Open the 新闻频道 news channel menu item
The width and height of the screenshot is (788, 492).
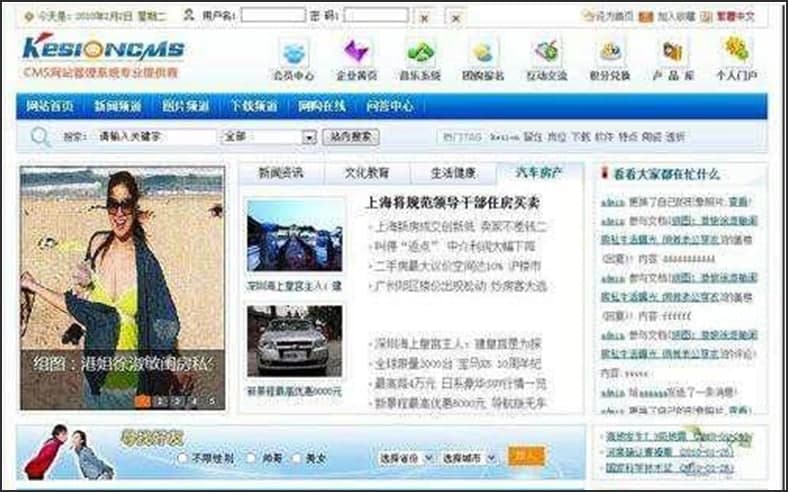[118, 107]
